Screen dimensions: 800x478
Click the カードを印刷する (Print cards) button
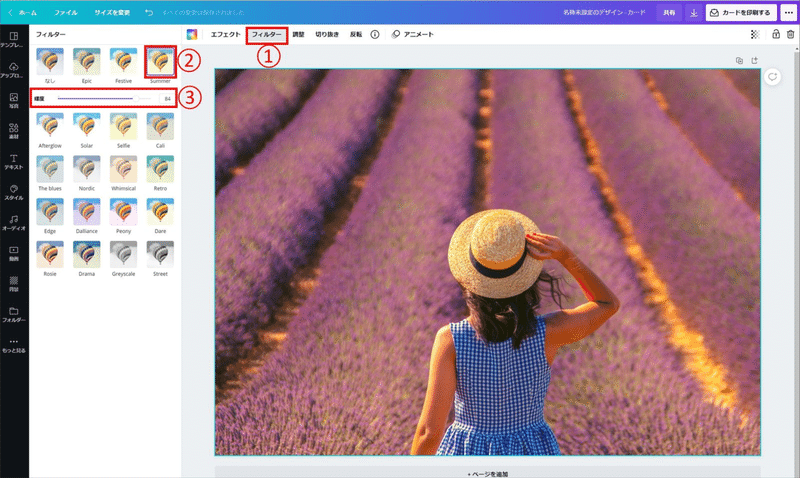tap(741, 13)
